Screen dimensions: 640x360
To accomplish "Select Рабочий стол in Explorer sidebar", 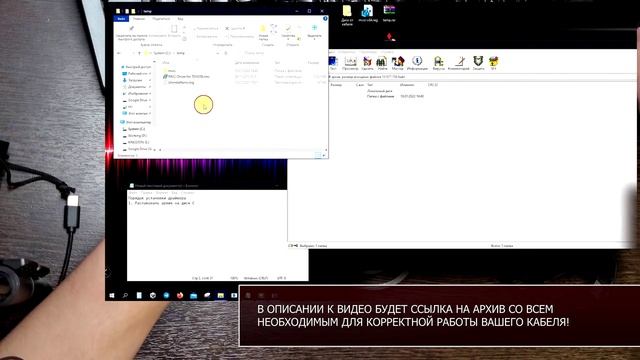I will 137,73.
